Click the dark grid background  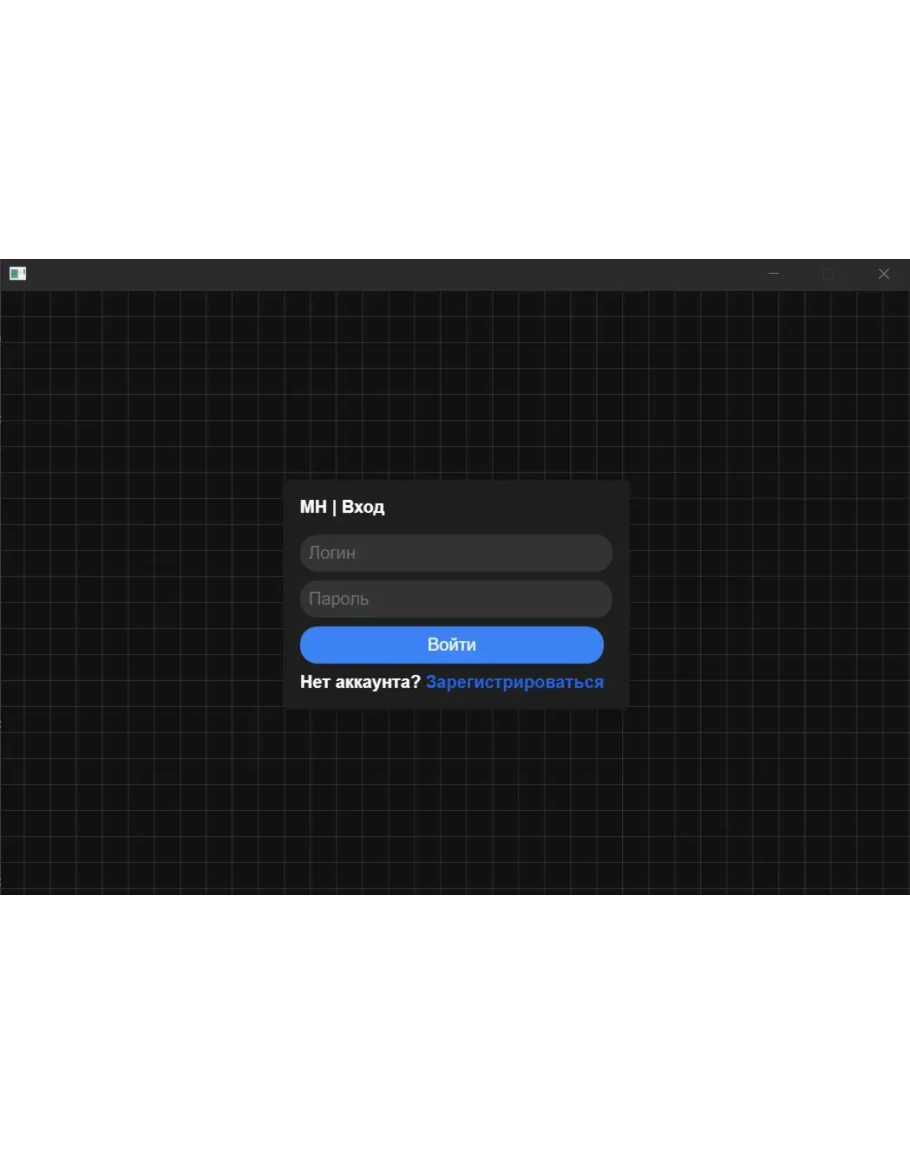click(150, 450)
